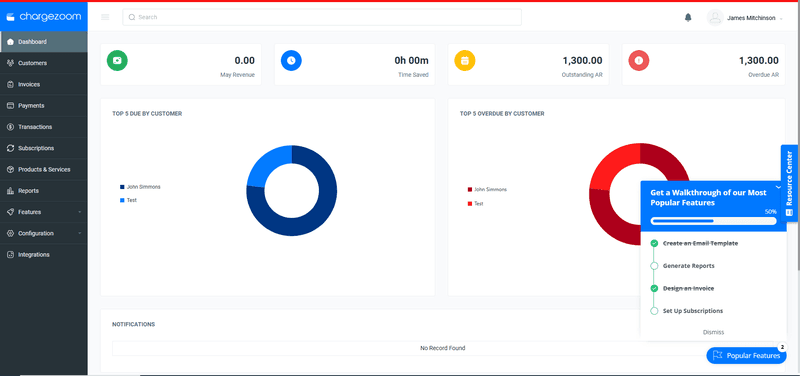Screen dimensions: 800x376
Task: Click the No Record Found notification row
Action: pos(442,348)
